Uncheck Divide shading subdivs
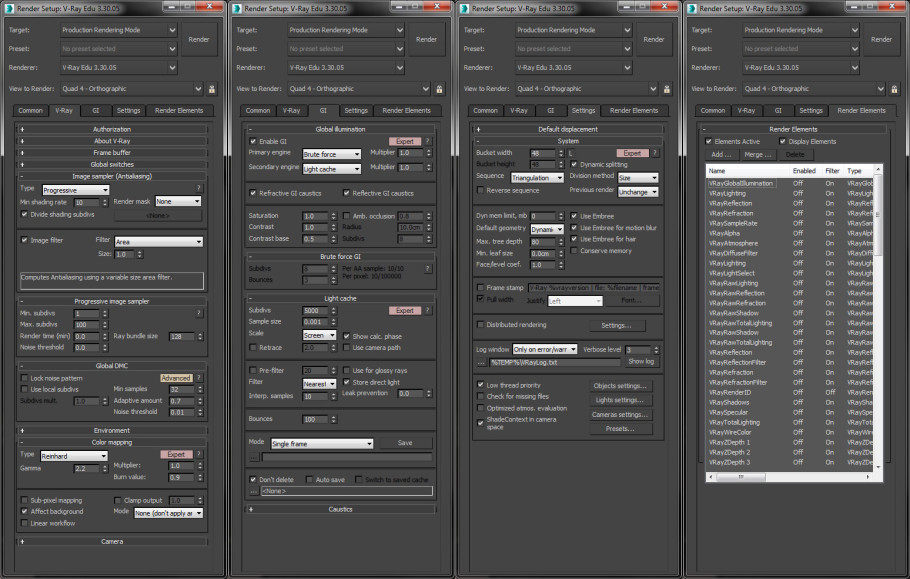910x579 pixels. (24, 214)
